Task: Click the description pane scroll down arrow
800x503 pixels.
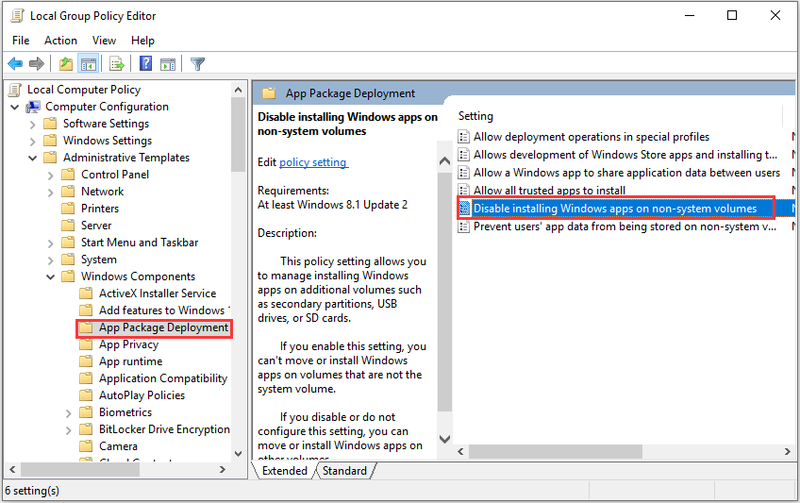Action: [444, 439]
